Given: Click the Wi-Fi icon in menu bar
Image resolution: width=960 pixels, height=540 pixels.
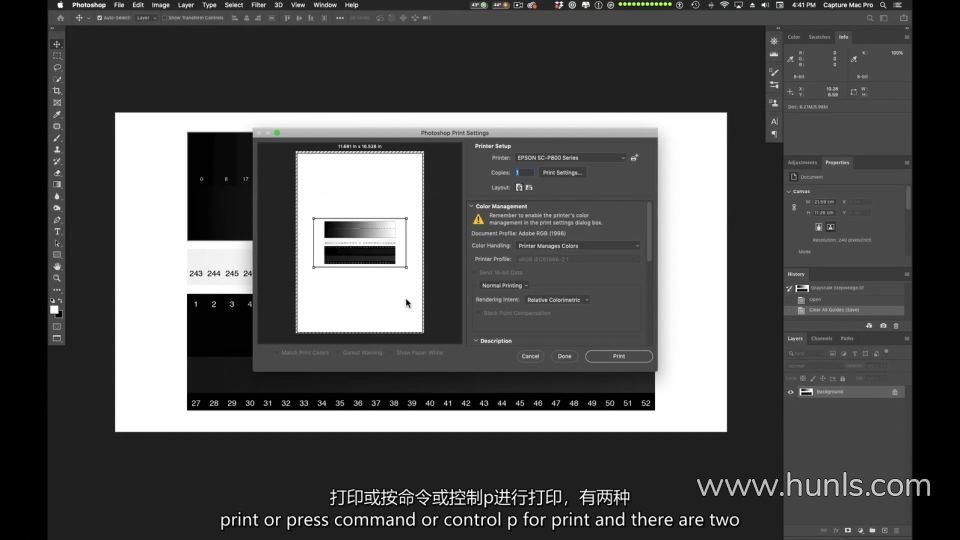Looking at the screenshot, I should pos(724,5).
